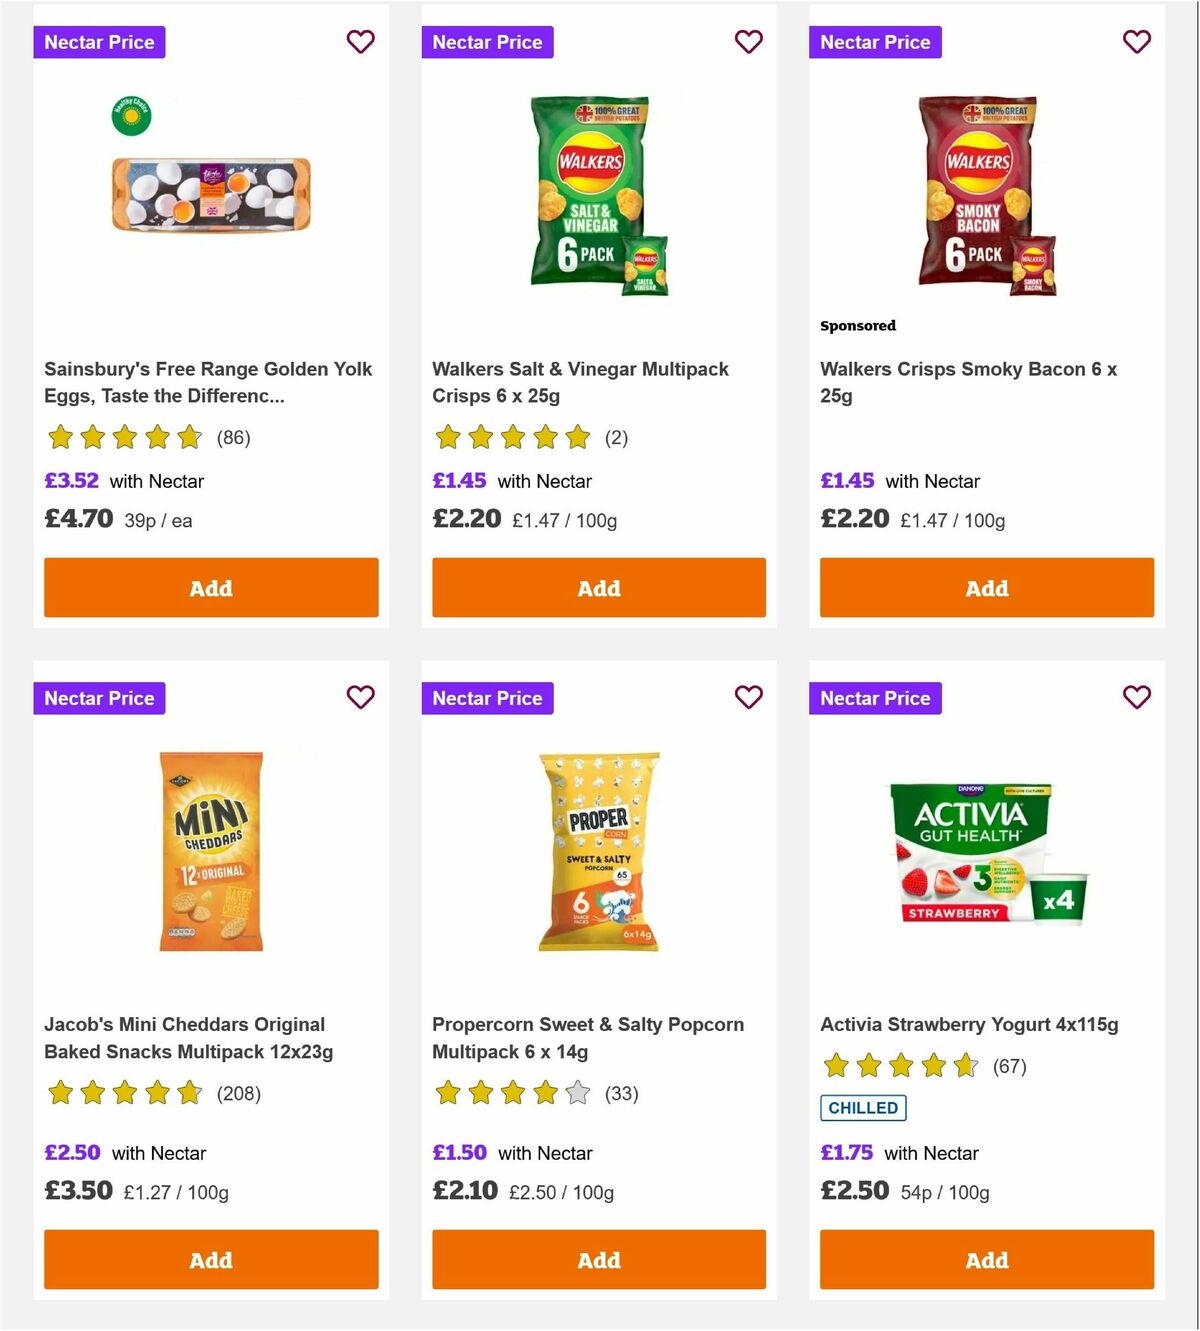Screen dimensions: 1200x1331
Task: Add Jacob's Mini Cheddars to trolley
Action: click(210, 1260)
